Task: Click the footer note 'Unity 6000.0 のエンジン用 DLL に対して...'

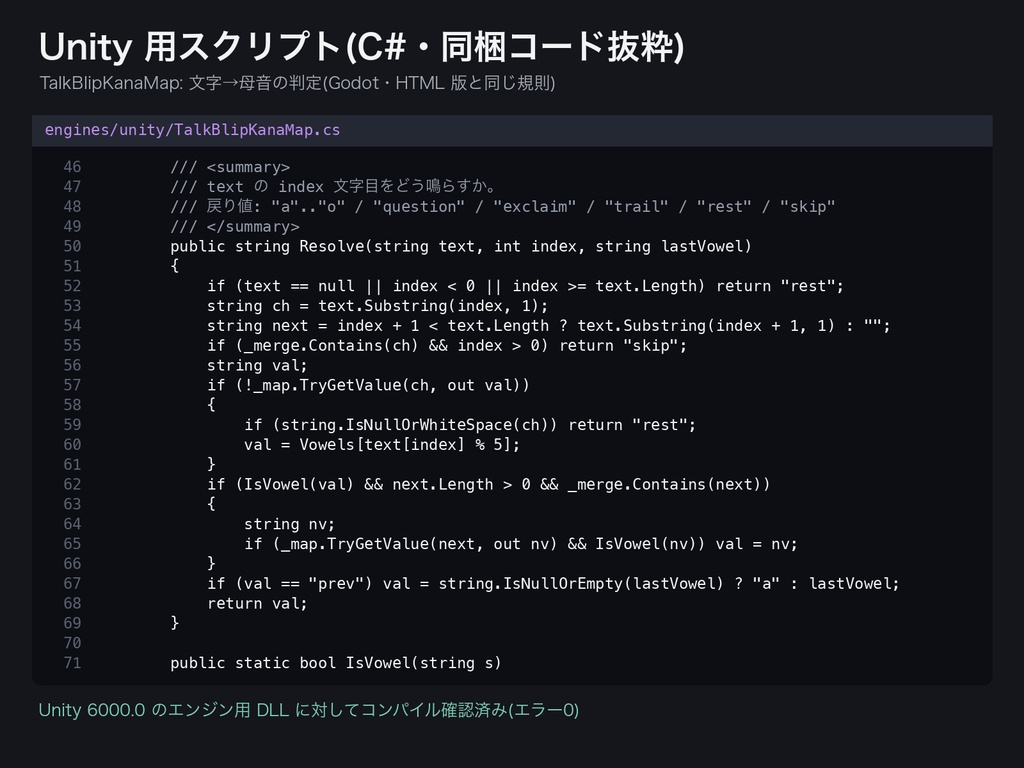Action: tap(309, 710)
